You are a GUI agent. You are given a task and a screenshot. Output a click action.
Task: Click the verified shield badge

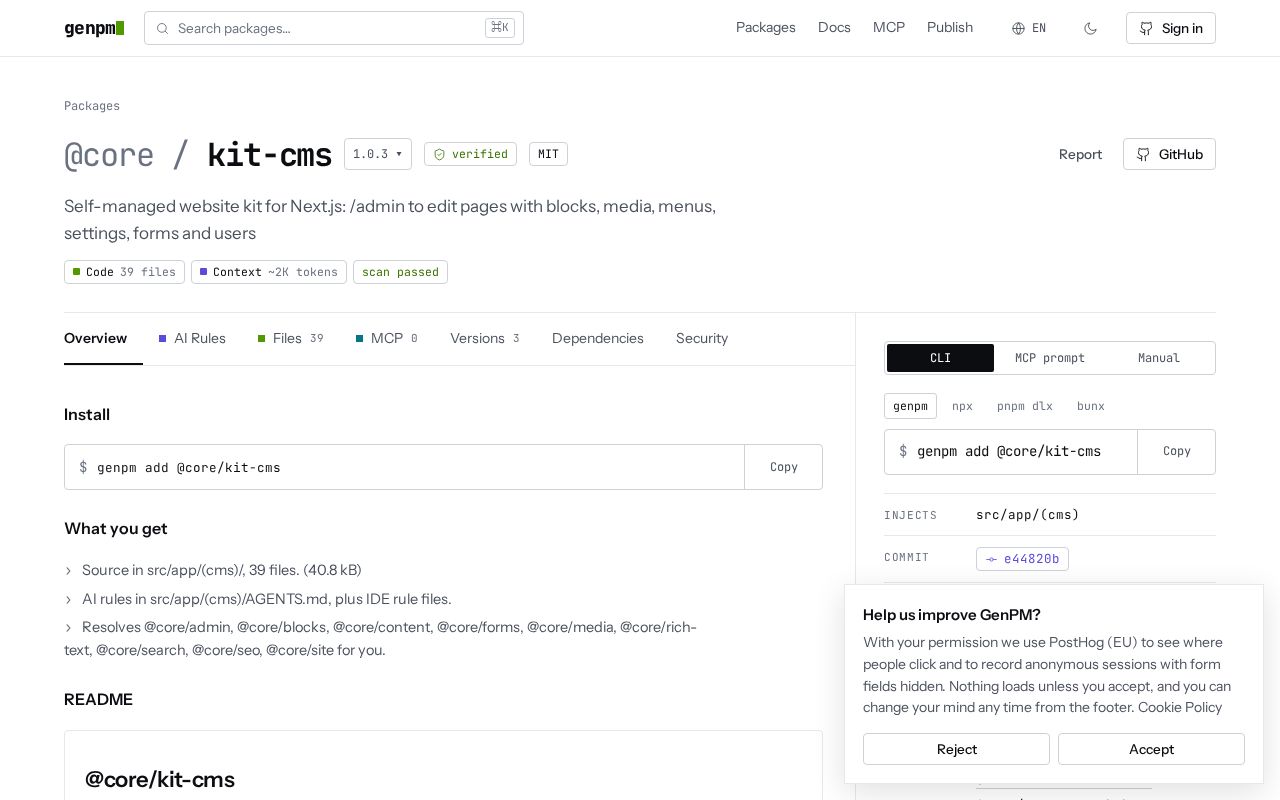pos(470,154)
